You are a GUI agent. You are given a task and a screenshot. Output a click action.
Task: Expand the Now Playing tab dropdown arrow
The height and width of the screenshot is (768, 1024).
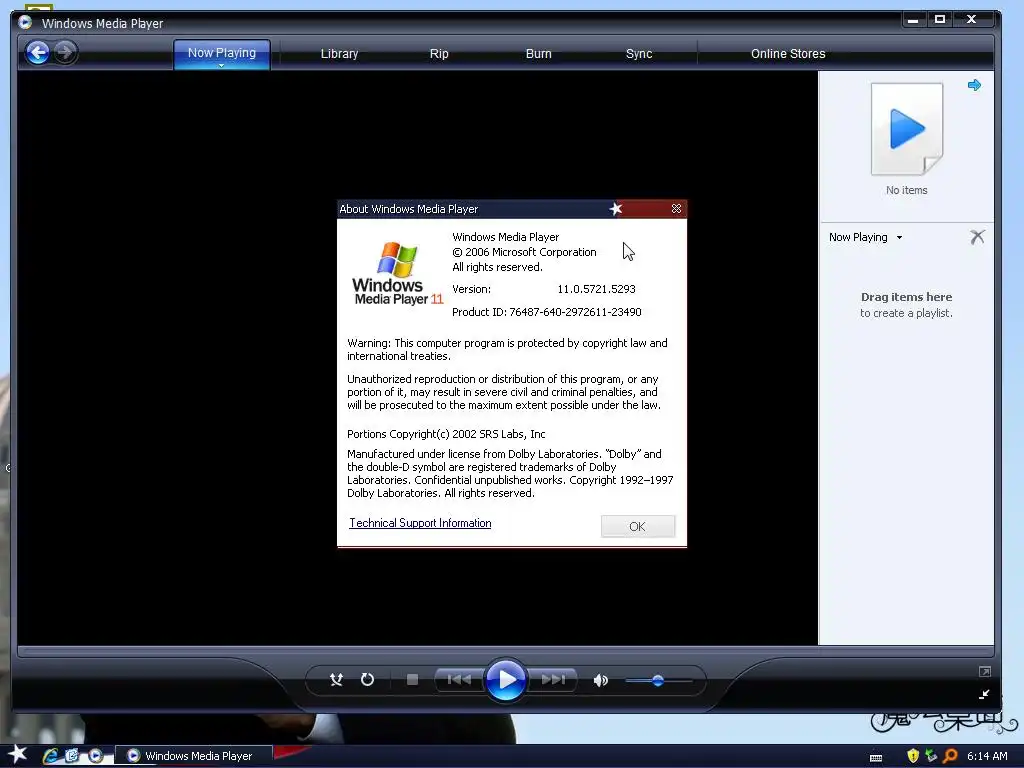pyautogui.click(x=221, y=65)
